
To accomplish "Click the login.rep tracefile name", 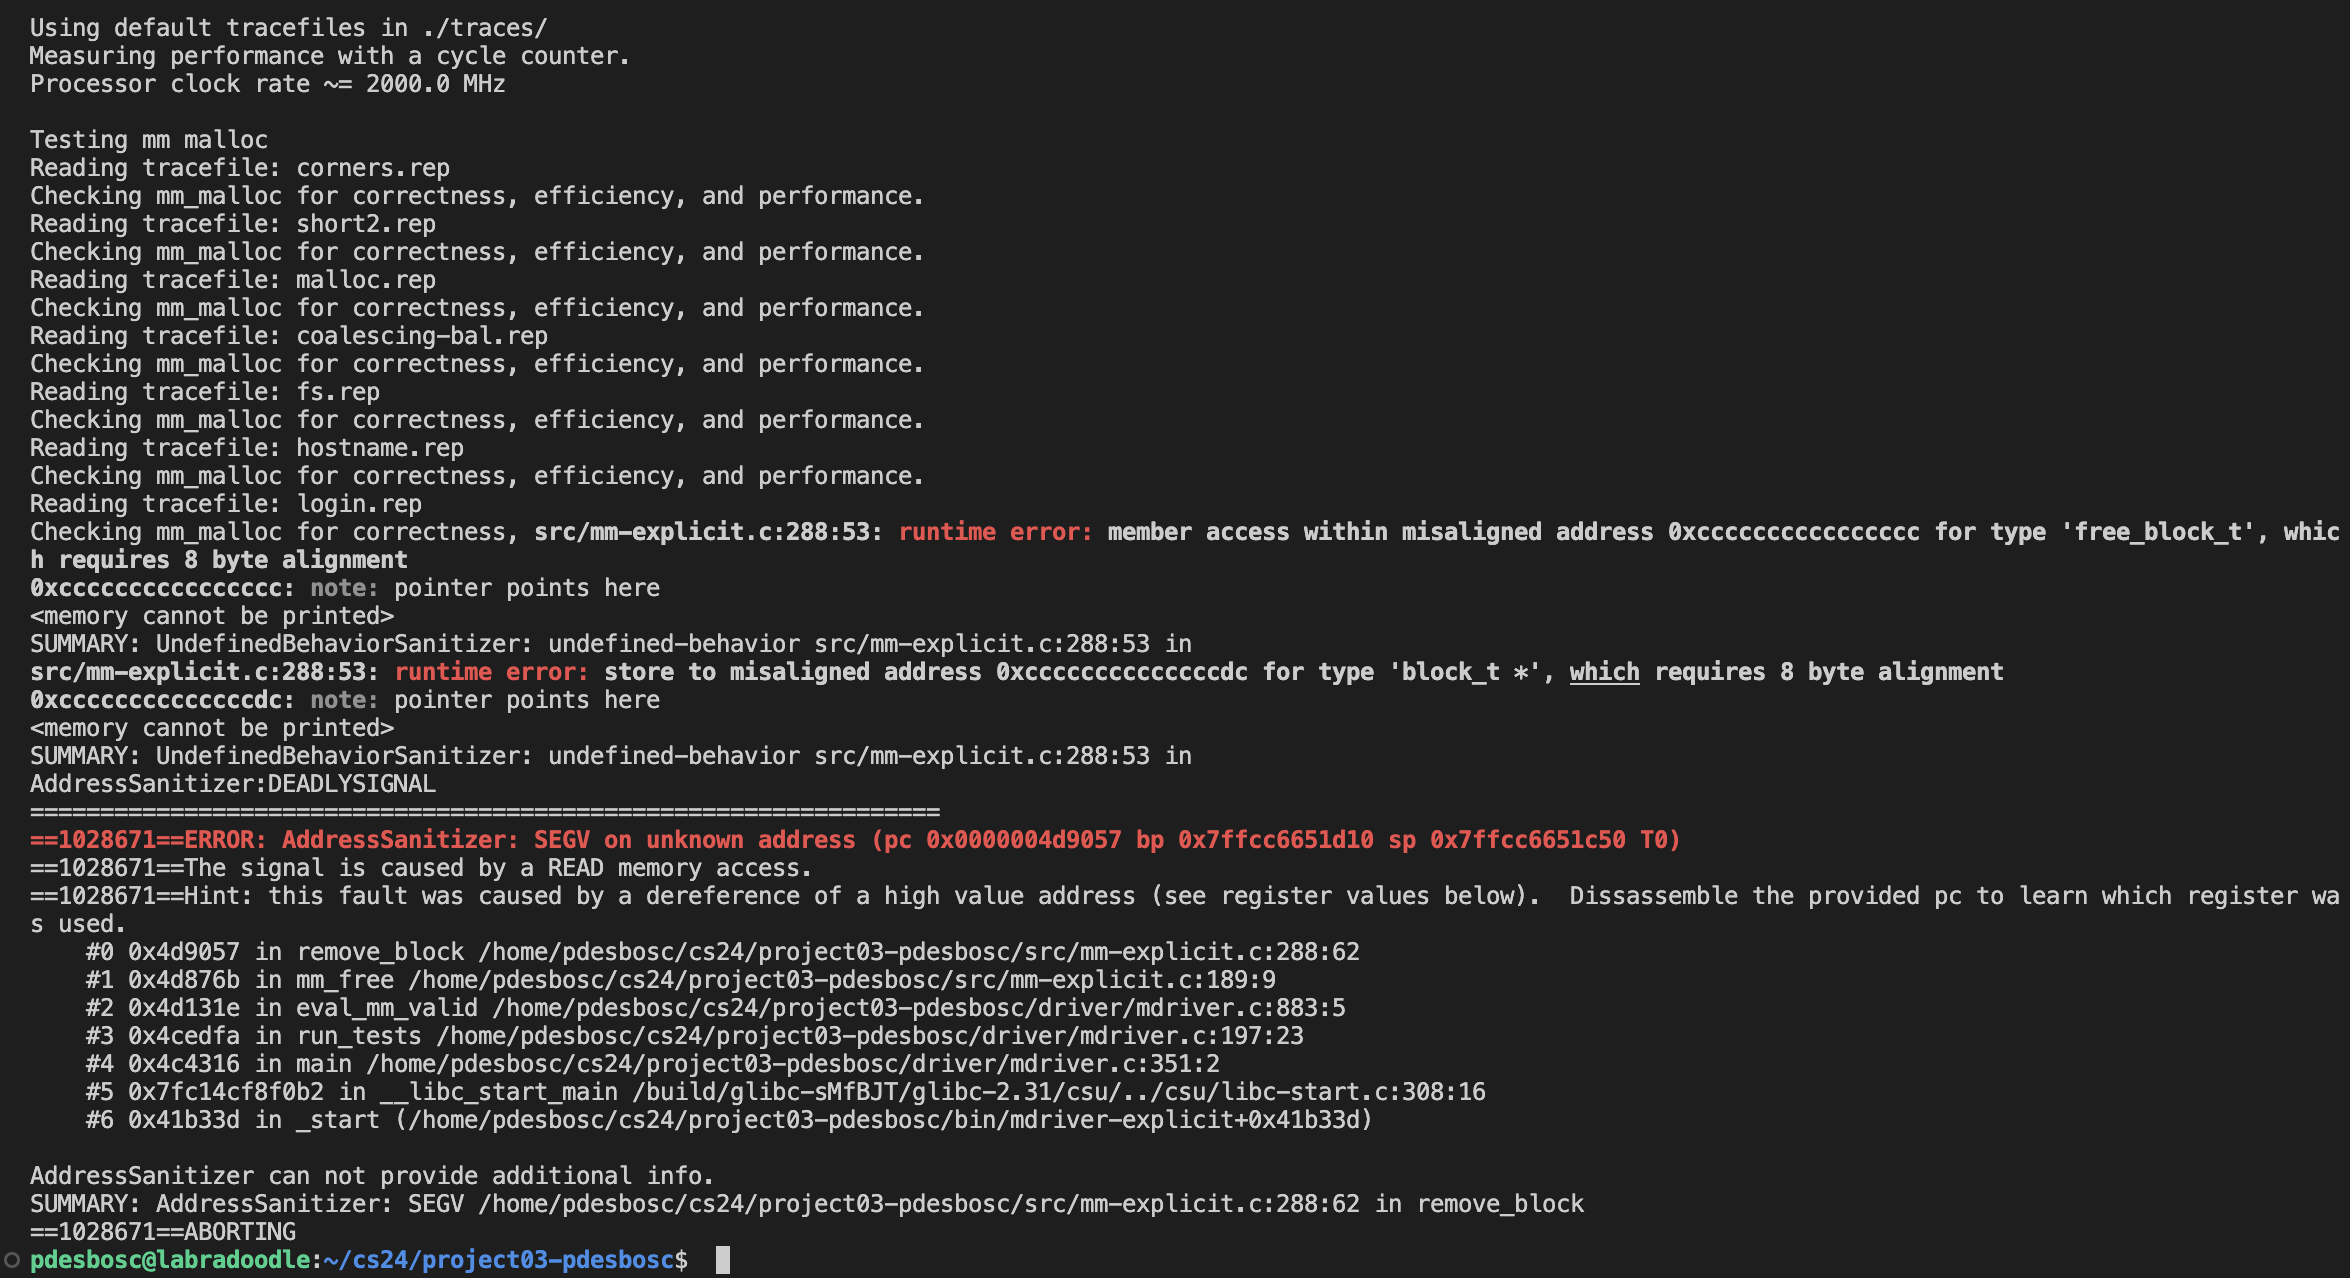I will 359,504.
